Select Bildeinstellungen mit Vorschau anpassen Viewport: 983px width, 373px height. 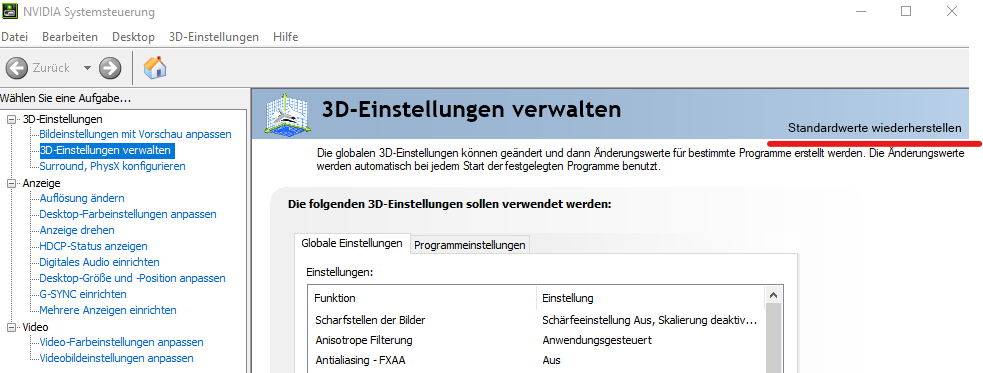point(135,134)
